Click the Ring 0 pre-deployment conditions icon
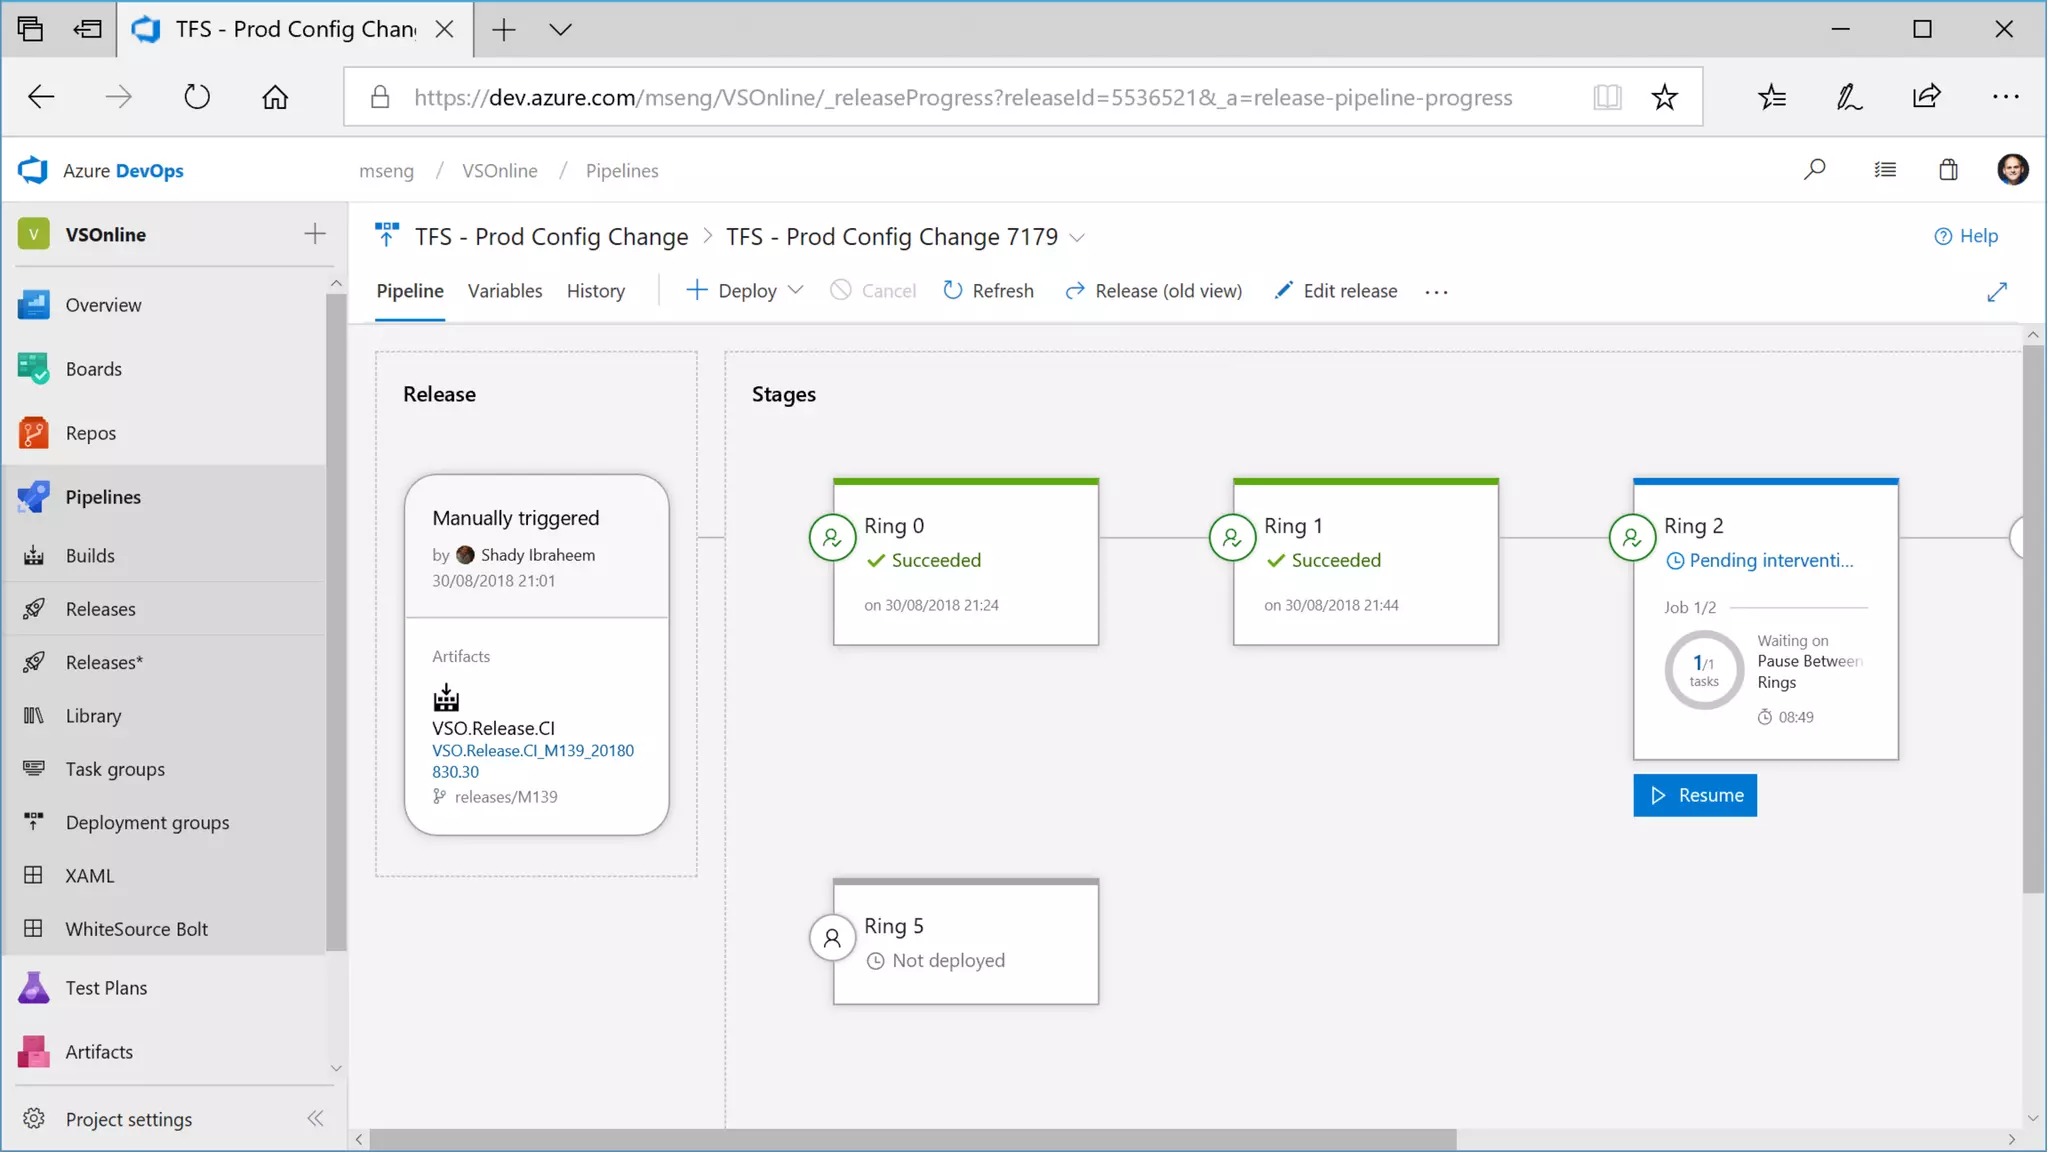 pyautogui.click(x=832, y=538)
